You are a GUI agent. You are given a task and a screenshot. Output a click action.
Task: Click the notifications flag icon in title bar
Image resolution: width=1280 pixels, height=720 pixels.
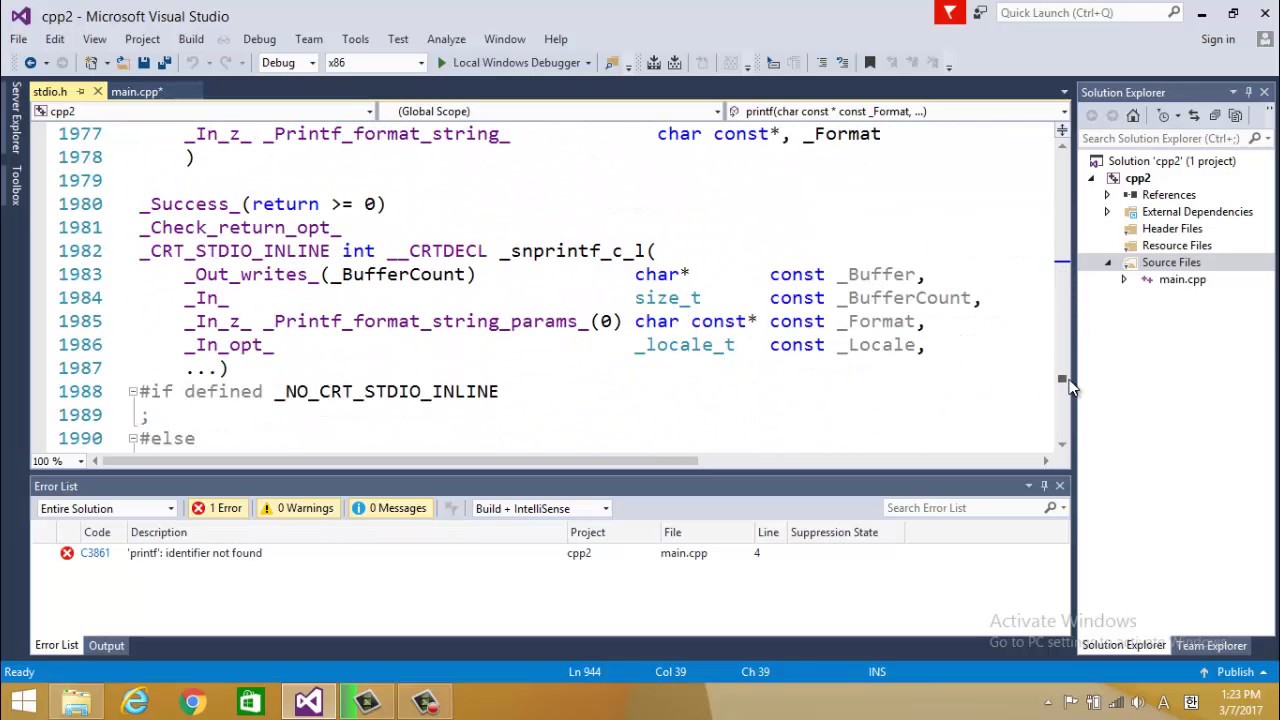click(949, 12)
